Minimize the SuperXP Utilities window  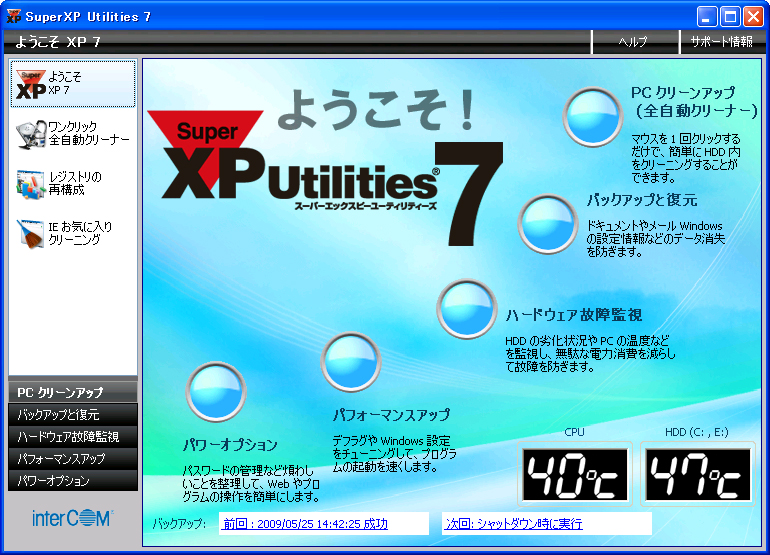[707, 17]
